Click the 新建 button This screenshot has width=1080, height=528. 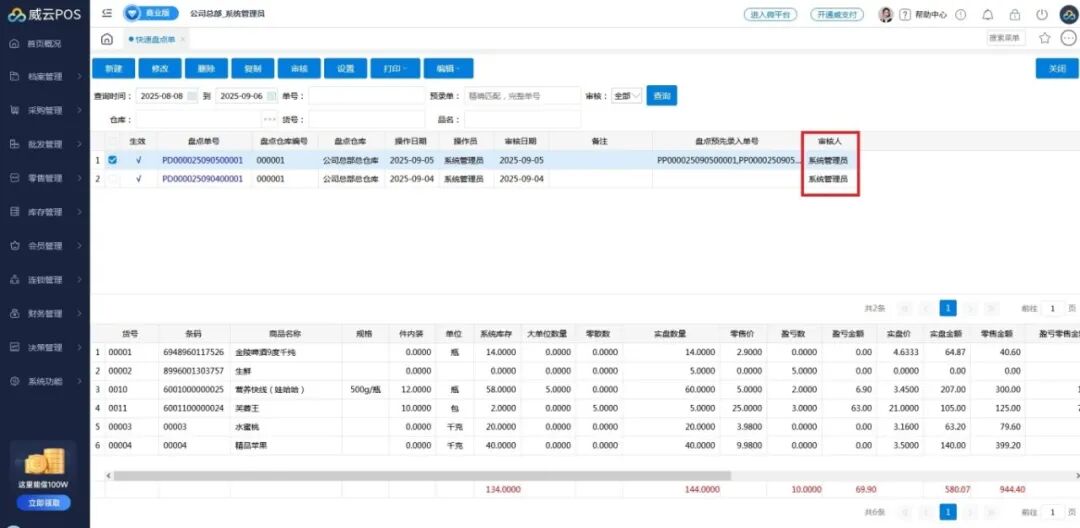tap(113, 69)
